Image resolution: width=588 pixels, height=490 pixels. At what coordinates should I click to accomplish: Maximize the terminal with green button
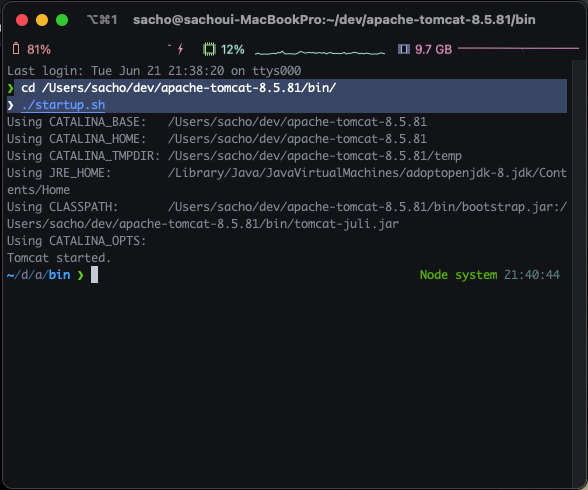point(62,20)
